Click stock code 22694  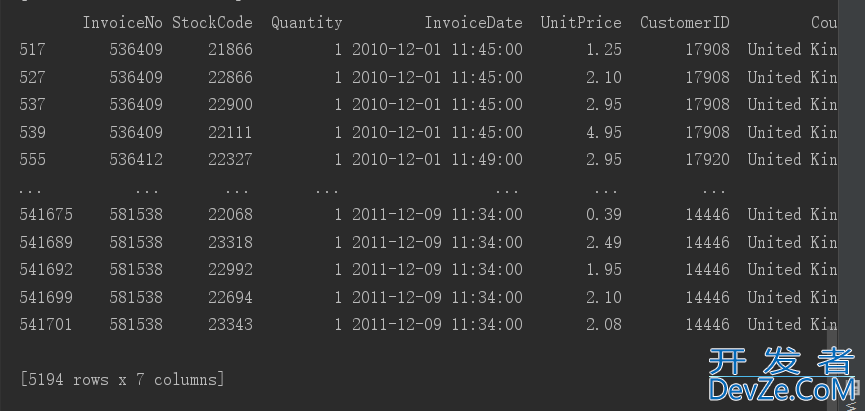230,297
